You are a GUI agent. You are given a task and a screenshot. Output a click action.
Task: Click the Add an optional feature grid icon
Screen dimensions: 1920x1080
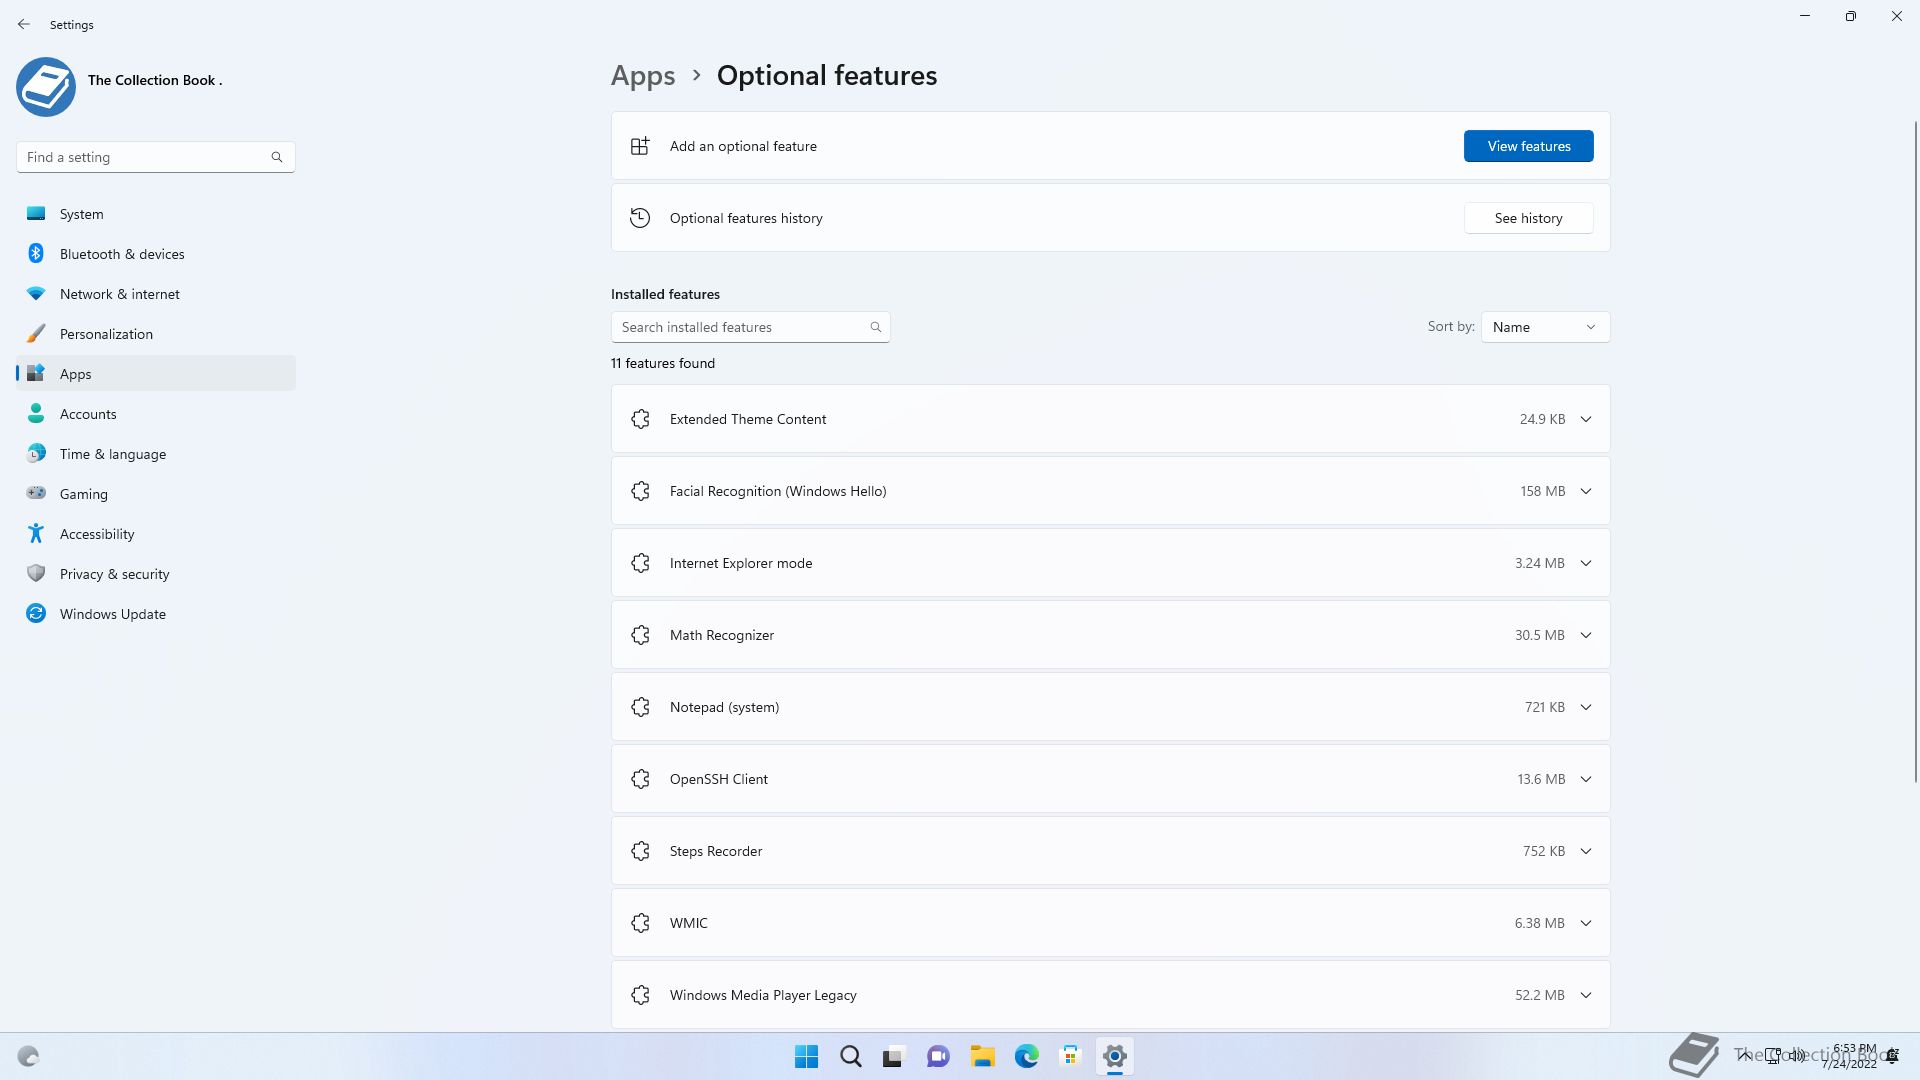pyautogui.click(x=640, y=146)
